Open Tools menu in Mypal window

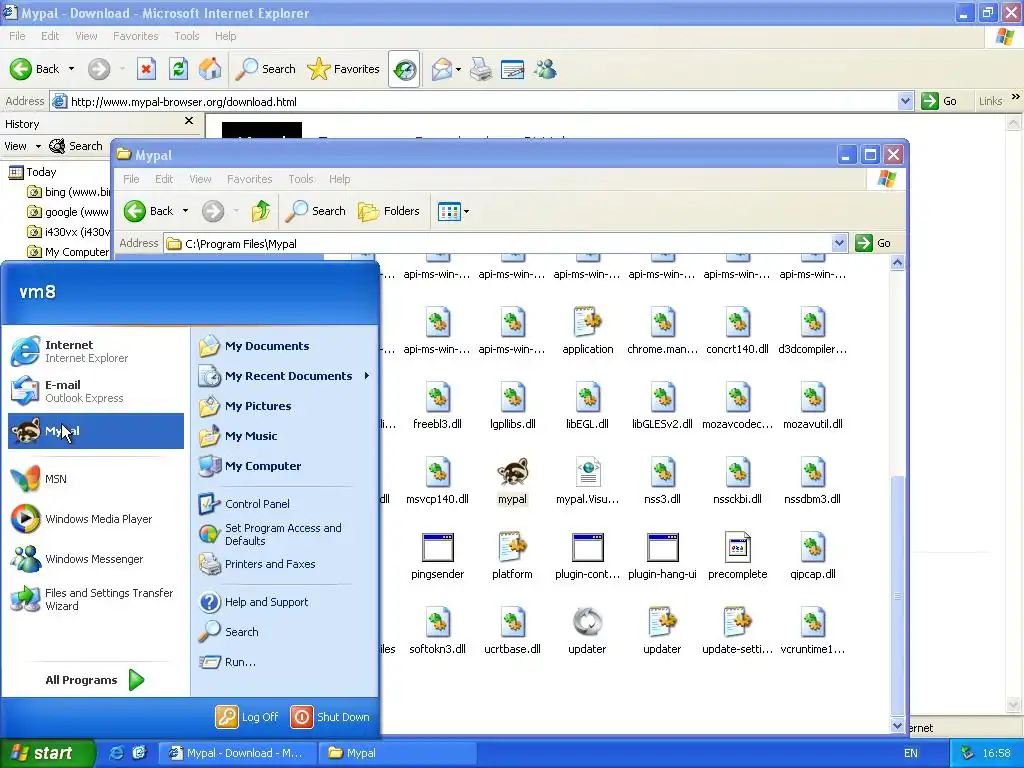301,179
